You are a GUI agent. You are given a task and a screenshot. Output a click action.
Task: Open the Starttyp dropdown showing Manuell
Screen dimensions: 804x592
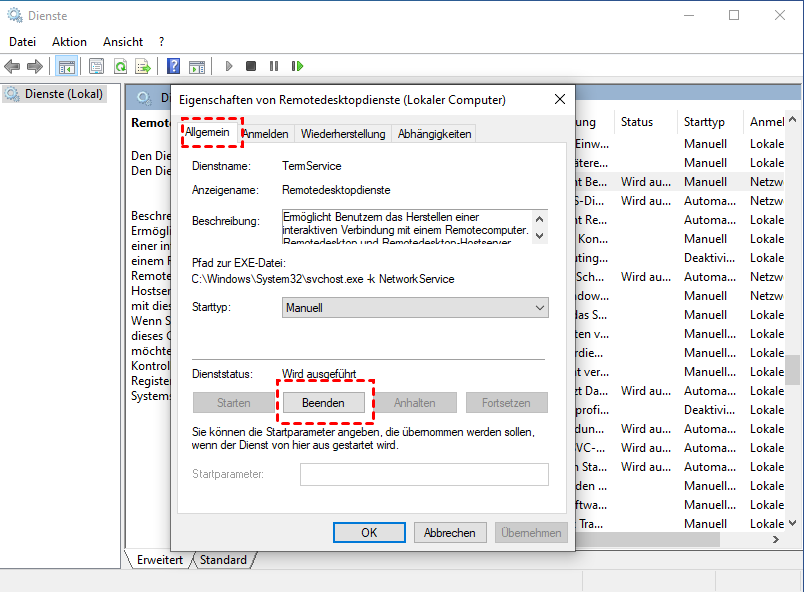(415, 308)
